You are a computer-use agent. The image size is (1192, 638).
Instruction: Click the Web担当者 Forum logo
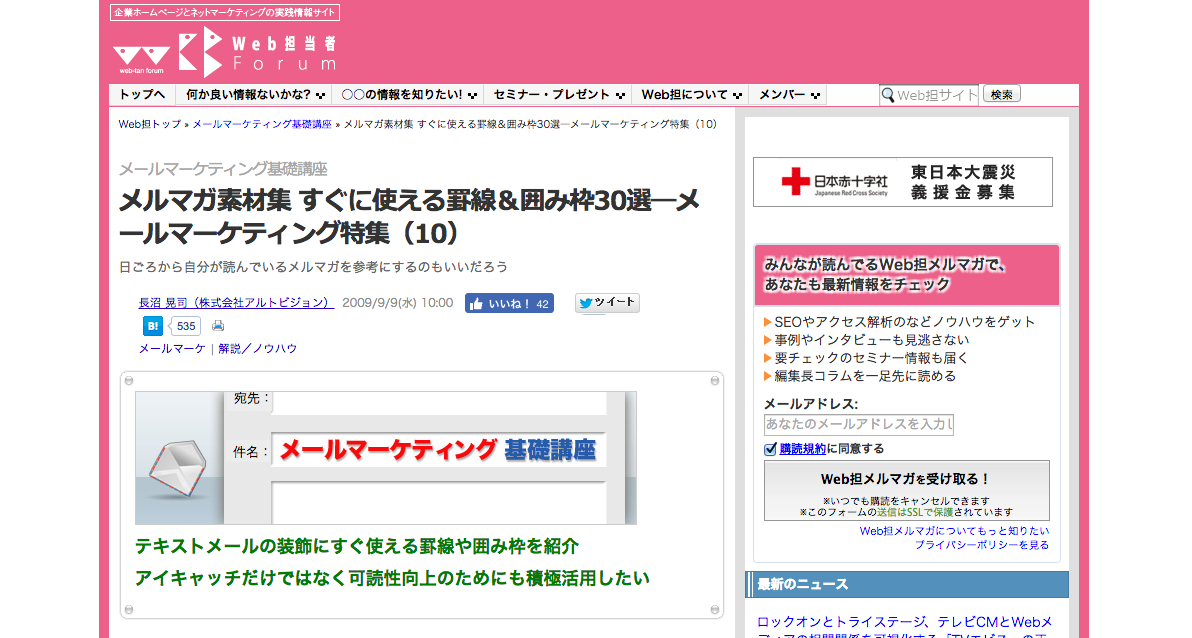(x=224, y=52)
